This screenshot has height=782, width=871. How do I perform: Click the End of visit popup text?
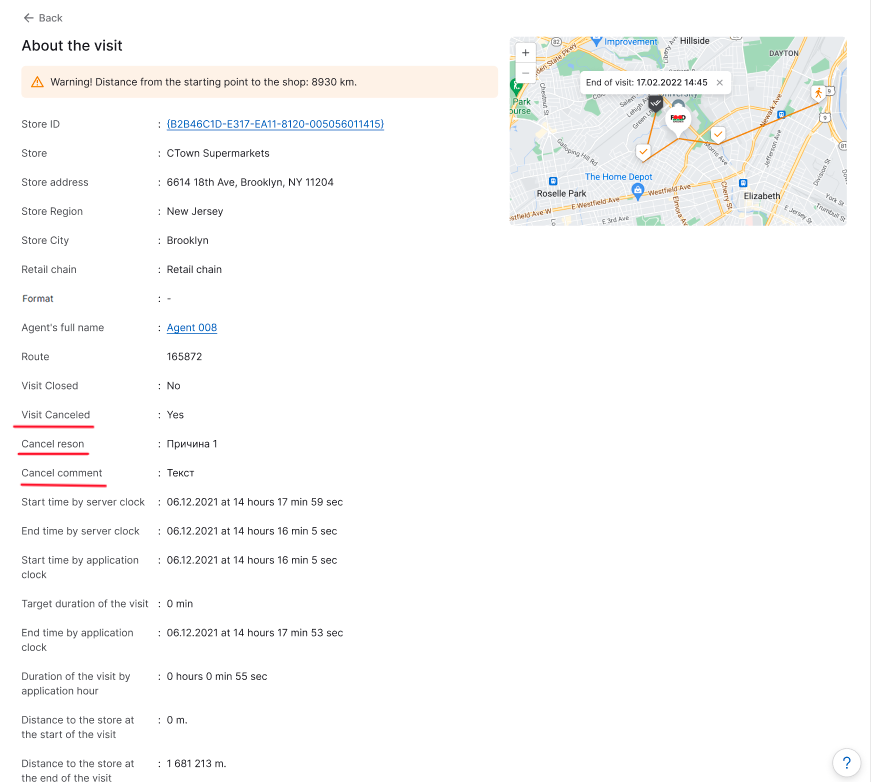coord(646,83)
